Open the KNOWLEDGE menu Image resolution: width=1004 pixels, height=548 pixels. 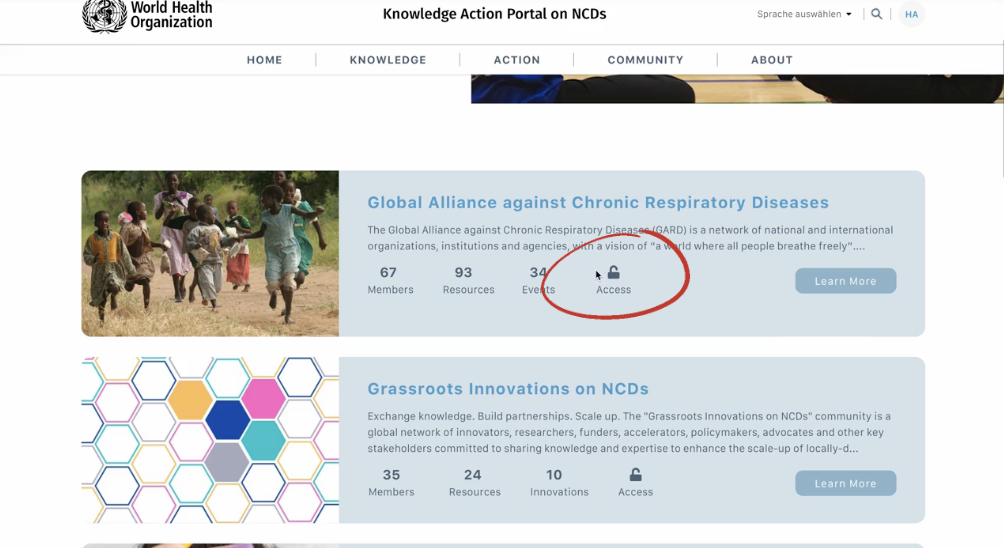click(x=388, y=60)
